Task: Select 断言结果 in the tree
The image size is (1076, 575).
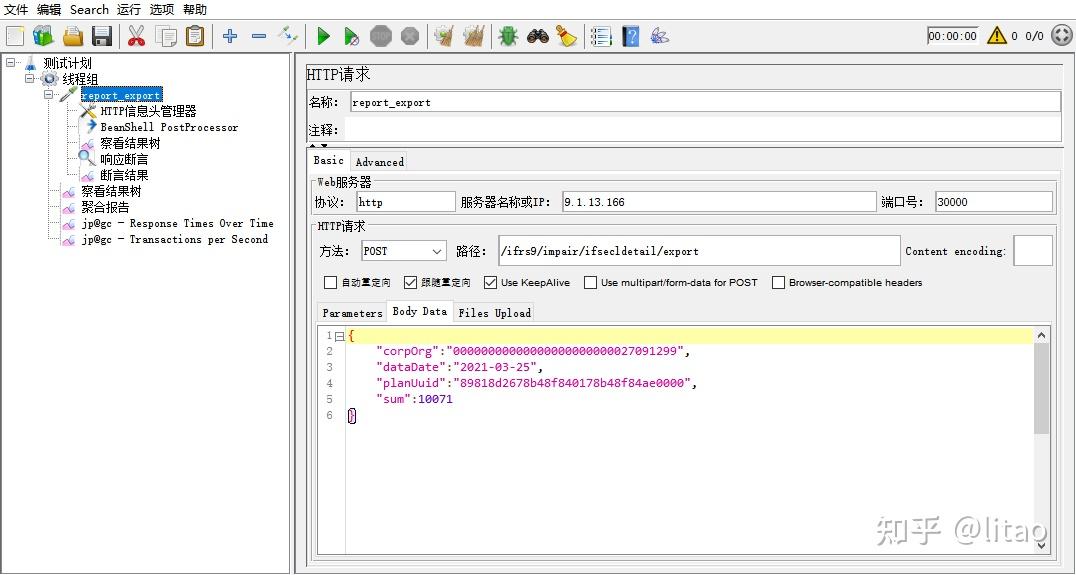Action: coord(124,175)
